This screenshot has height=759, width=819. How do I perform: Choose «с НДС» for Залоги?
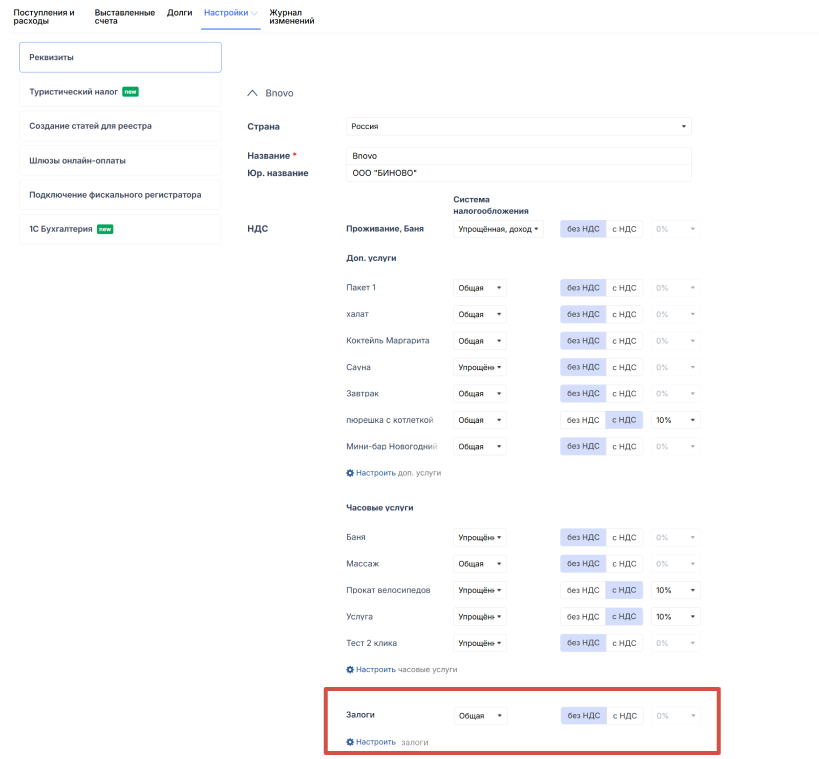click(x=624, y=716)
